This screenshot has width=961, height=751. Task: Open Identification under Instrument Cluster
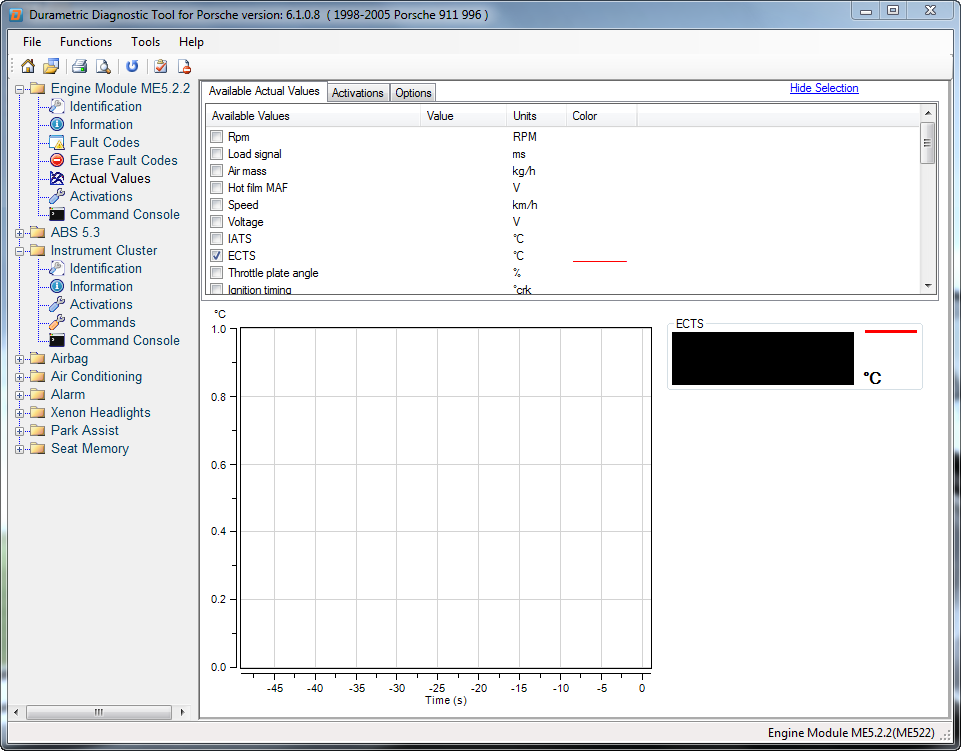pyautogui.click(x=105, y=269)
